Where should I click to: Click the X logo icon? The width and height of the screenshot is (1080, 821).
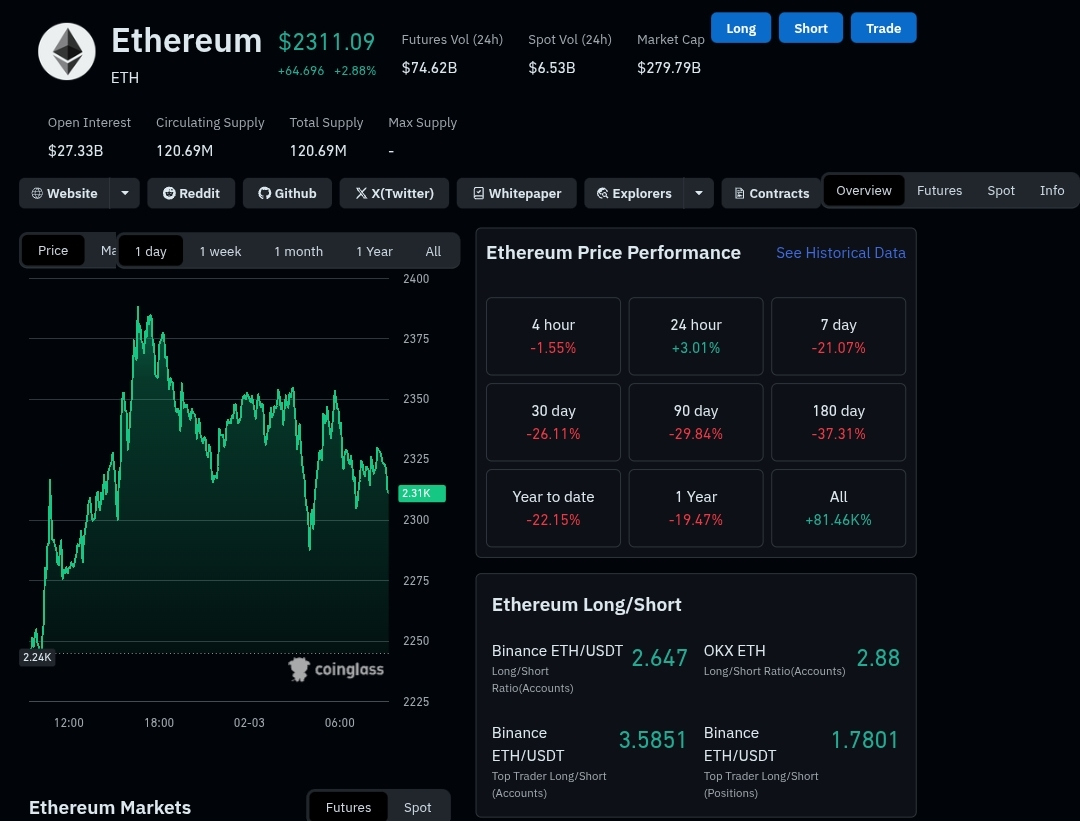(x=361, y=194)
